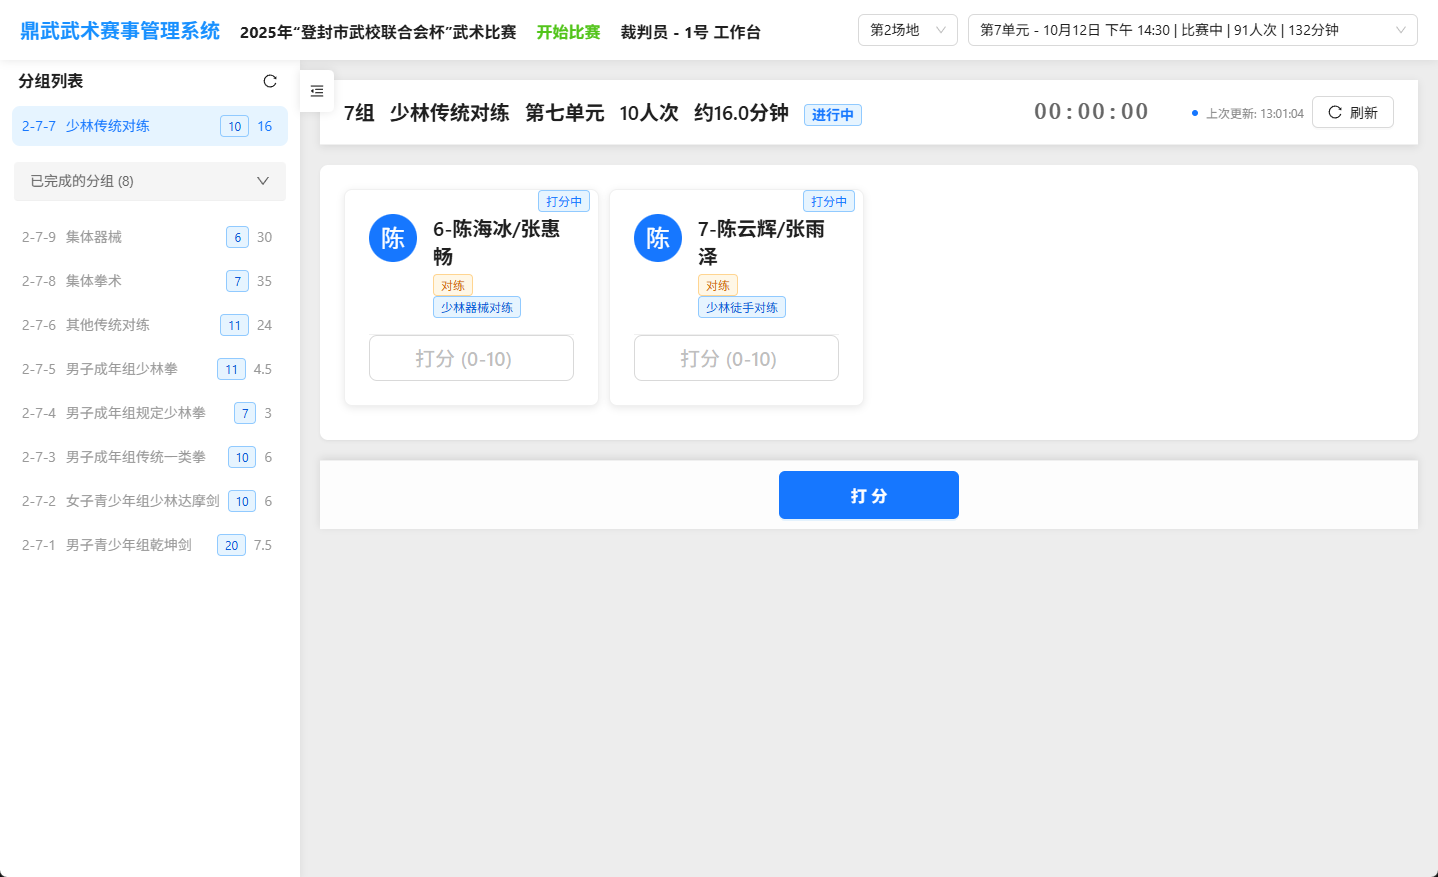Click the 少林器械对练 tag on contestant 6
1438x877 pixels.
tap(476, 307)
